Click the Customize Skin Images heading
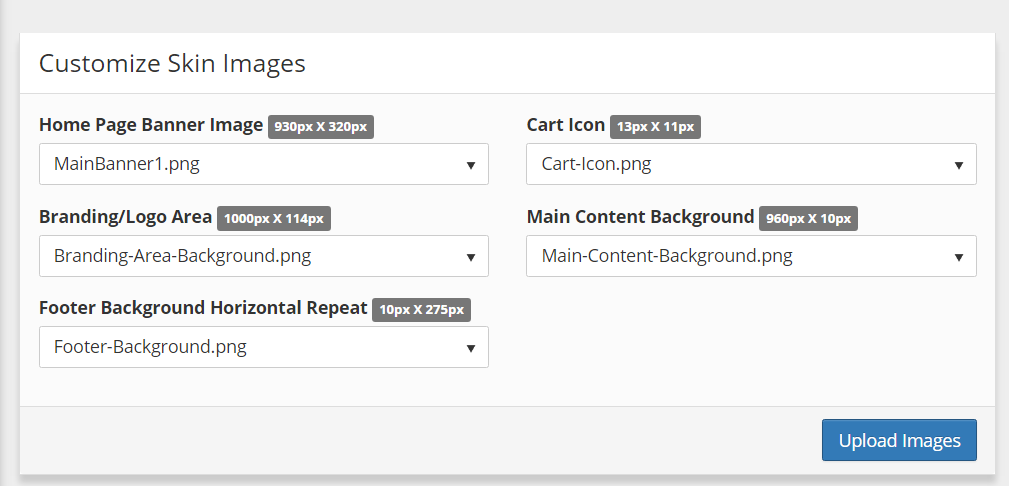Image resolution: width=1009 pixels, height=486 pixels. click(172, 64)
